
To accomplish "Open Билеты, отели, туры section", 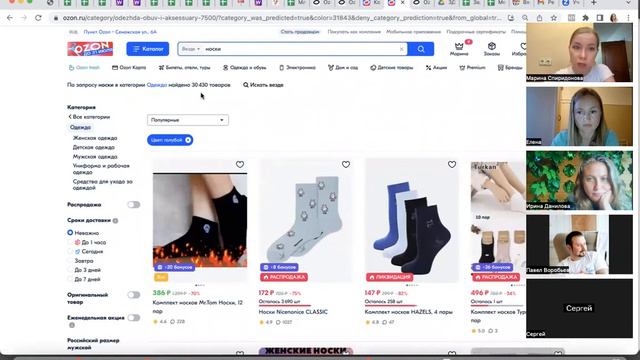I will tap(184, 68).
